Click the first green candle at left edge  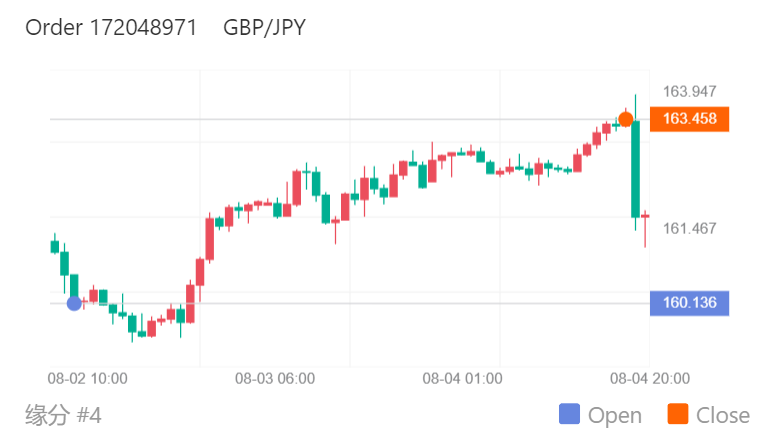54,245
